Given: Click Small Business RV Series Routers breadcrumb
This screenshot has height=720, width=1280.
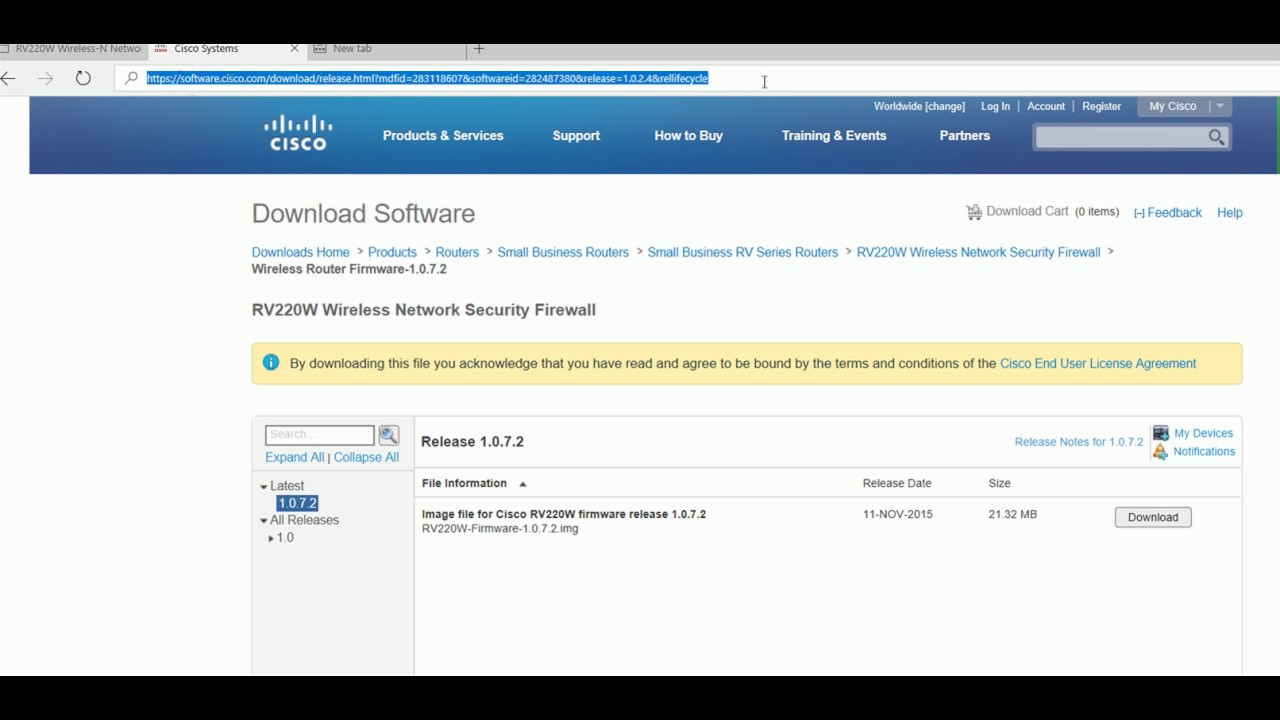Looking at the screenshot, I should (x=743, y=252).
